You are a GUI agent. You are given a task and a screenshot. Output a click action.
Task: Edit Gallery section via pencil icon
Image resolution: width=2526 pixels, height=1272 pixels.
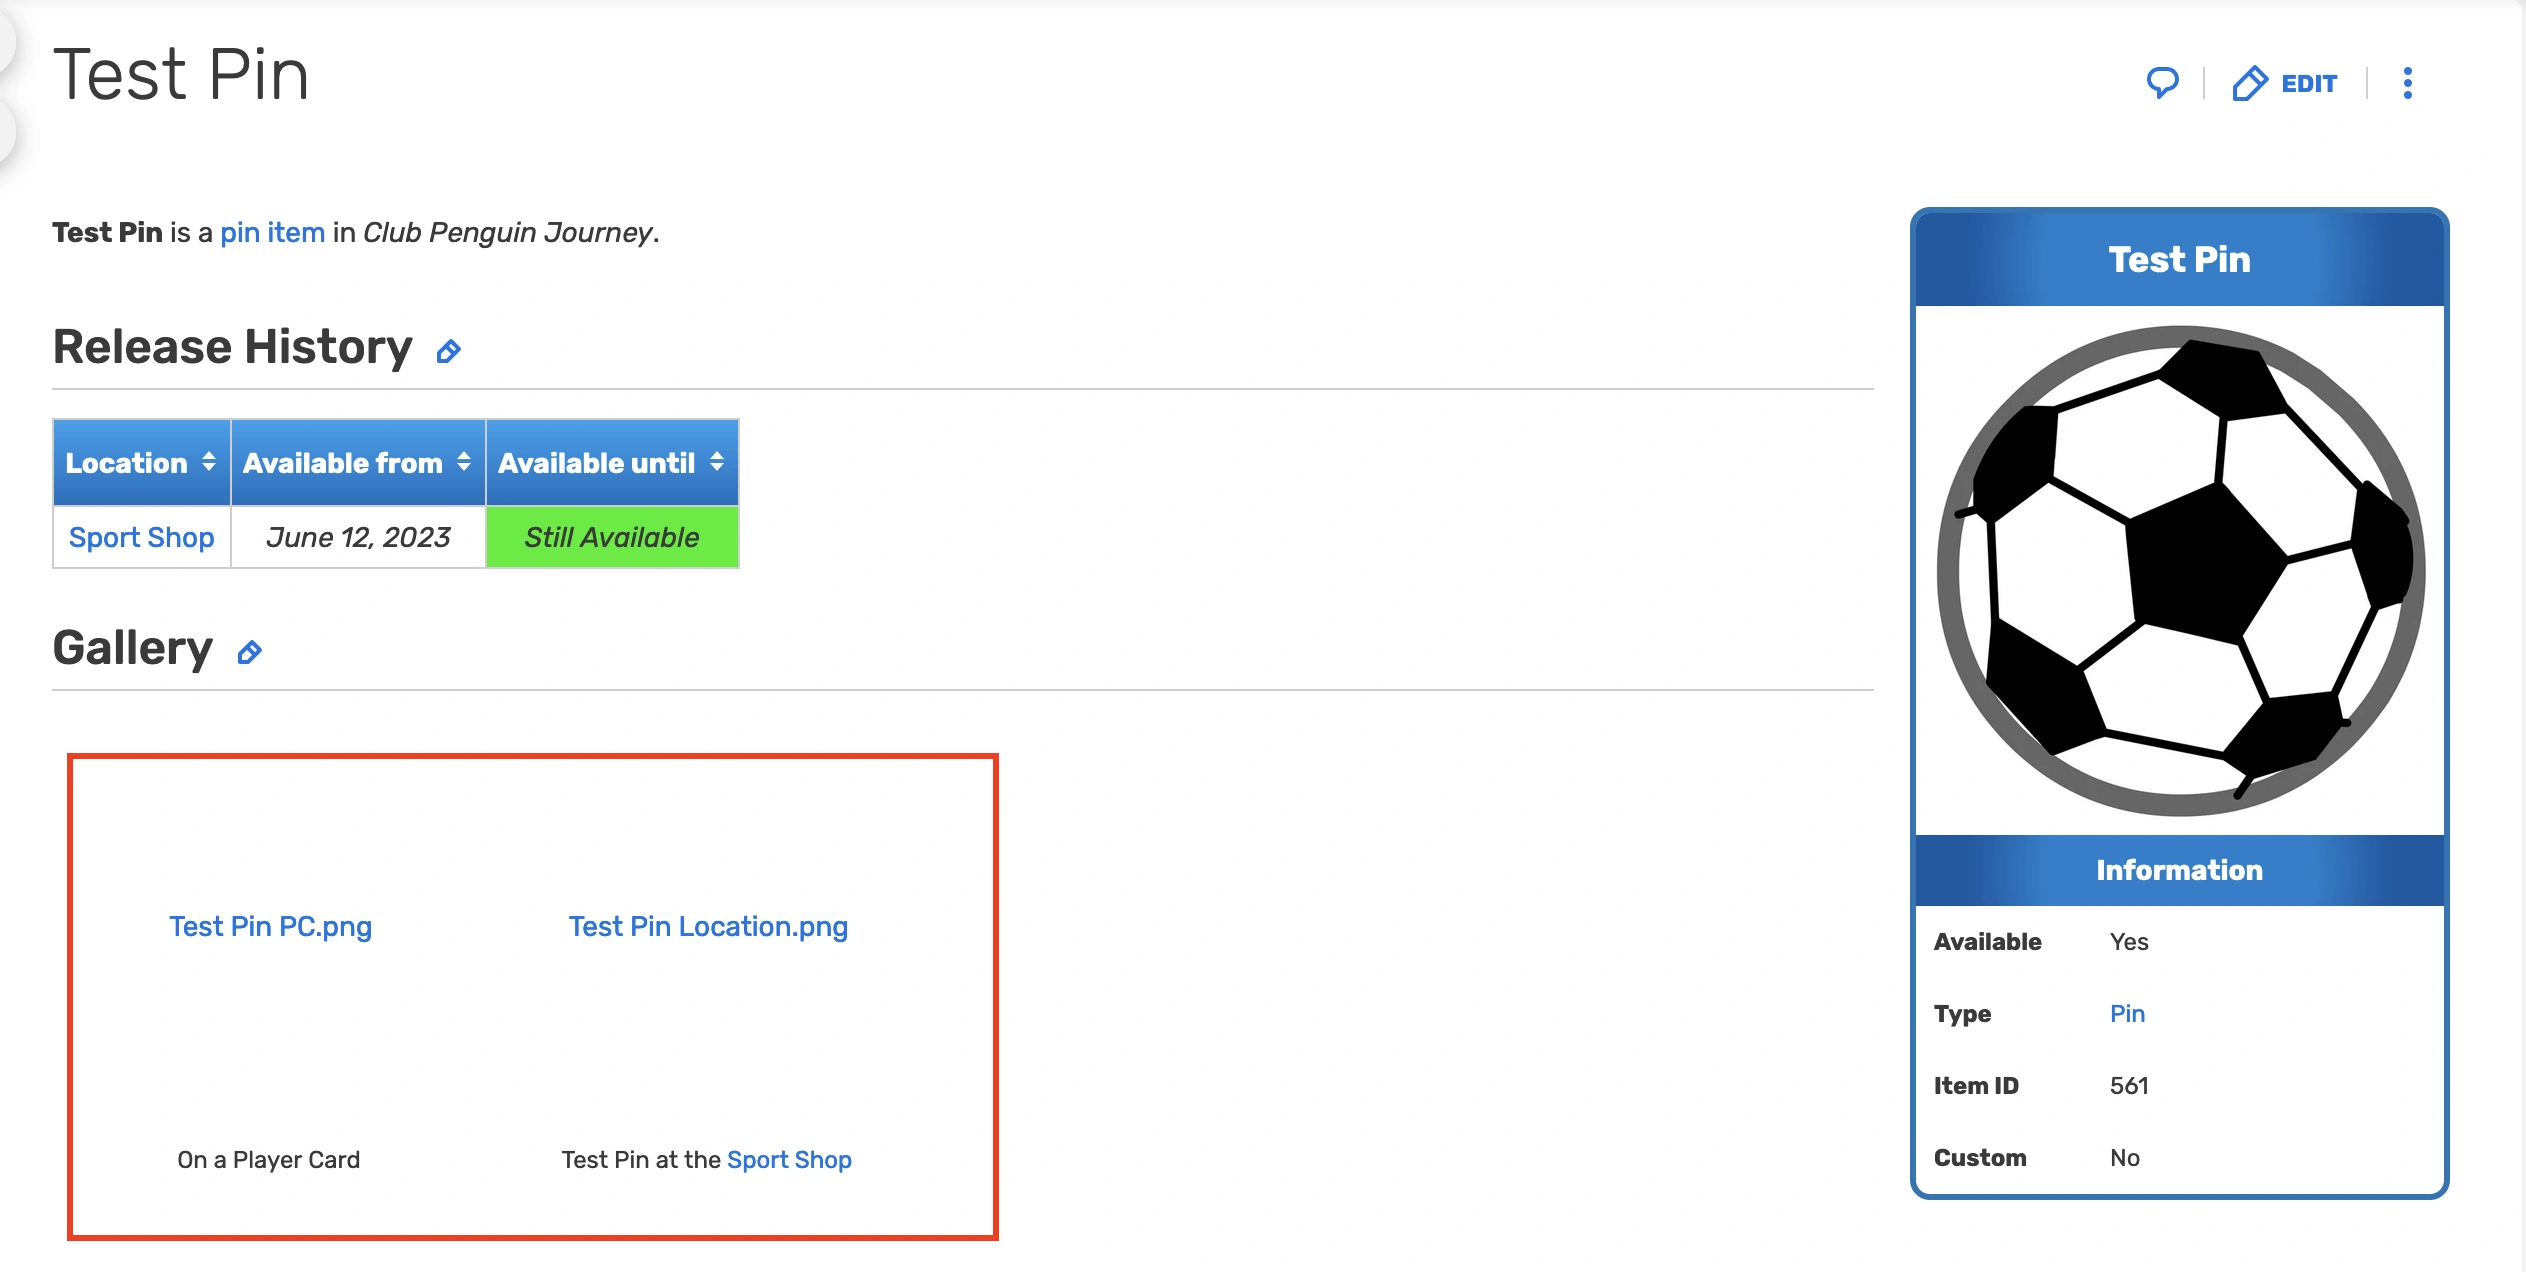pos(249,653)
